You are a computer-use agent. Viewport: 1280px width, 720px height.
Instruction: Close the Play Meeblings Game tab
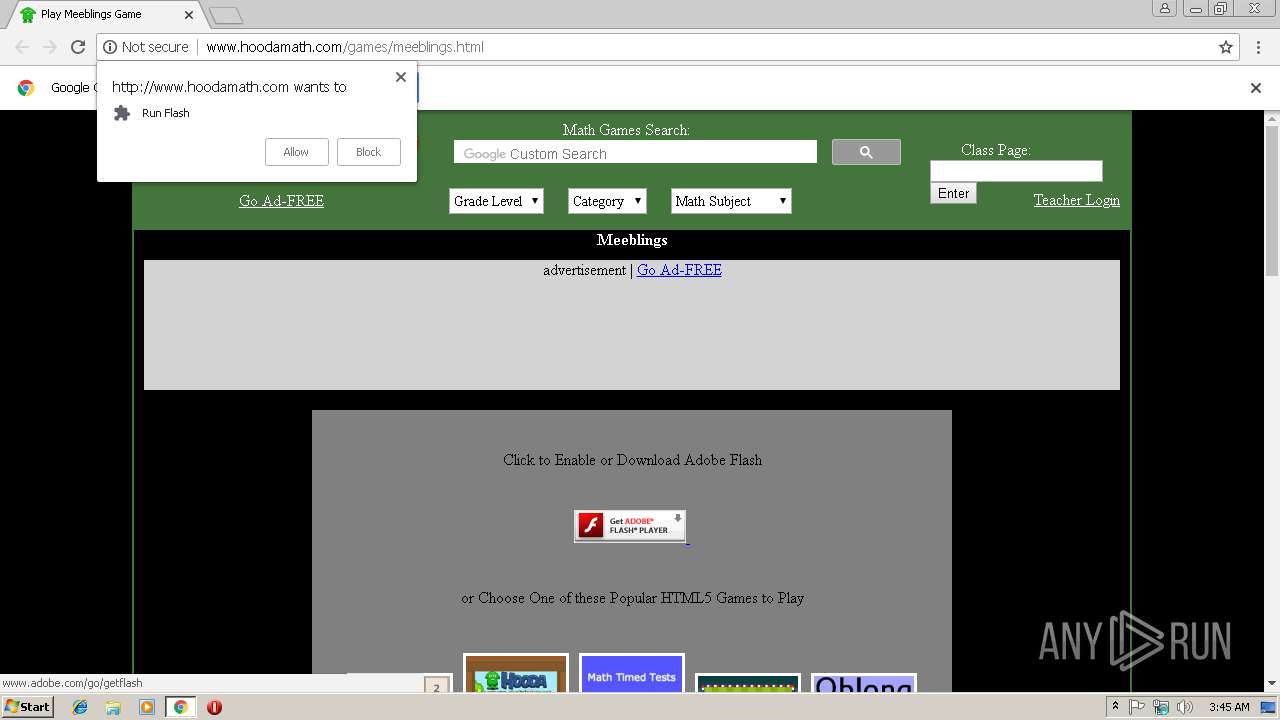pyautogui.click(x=189, y=15)
